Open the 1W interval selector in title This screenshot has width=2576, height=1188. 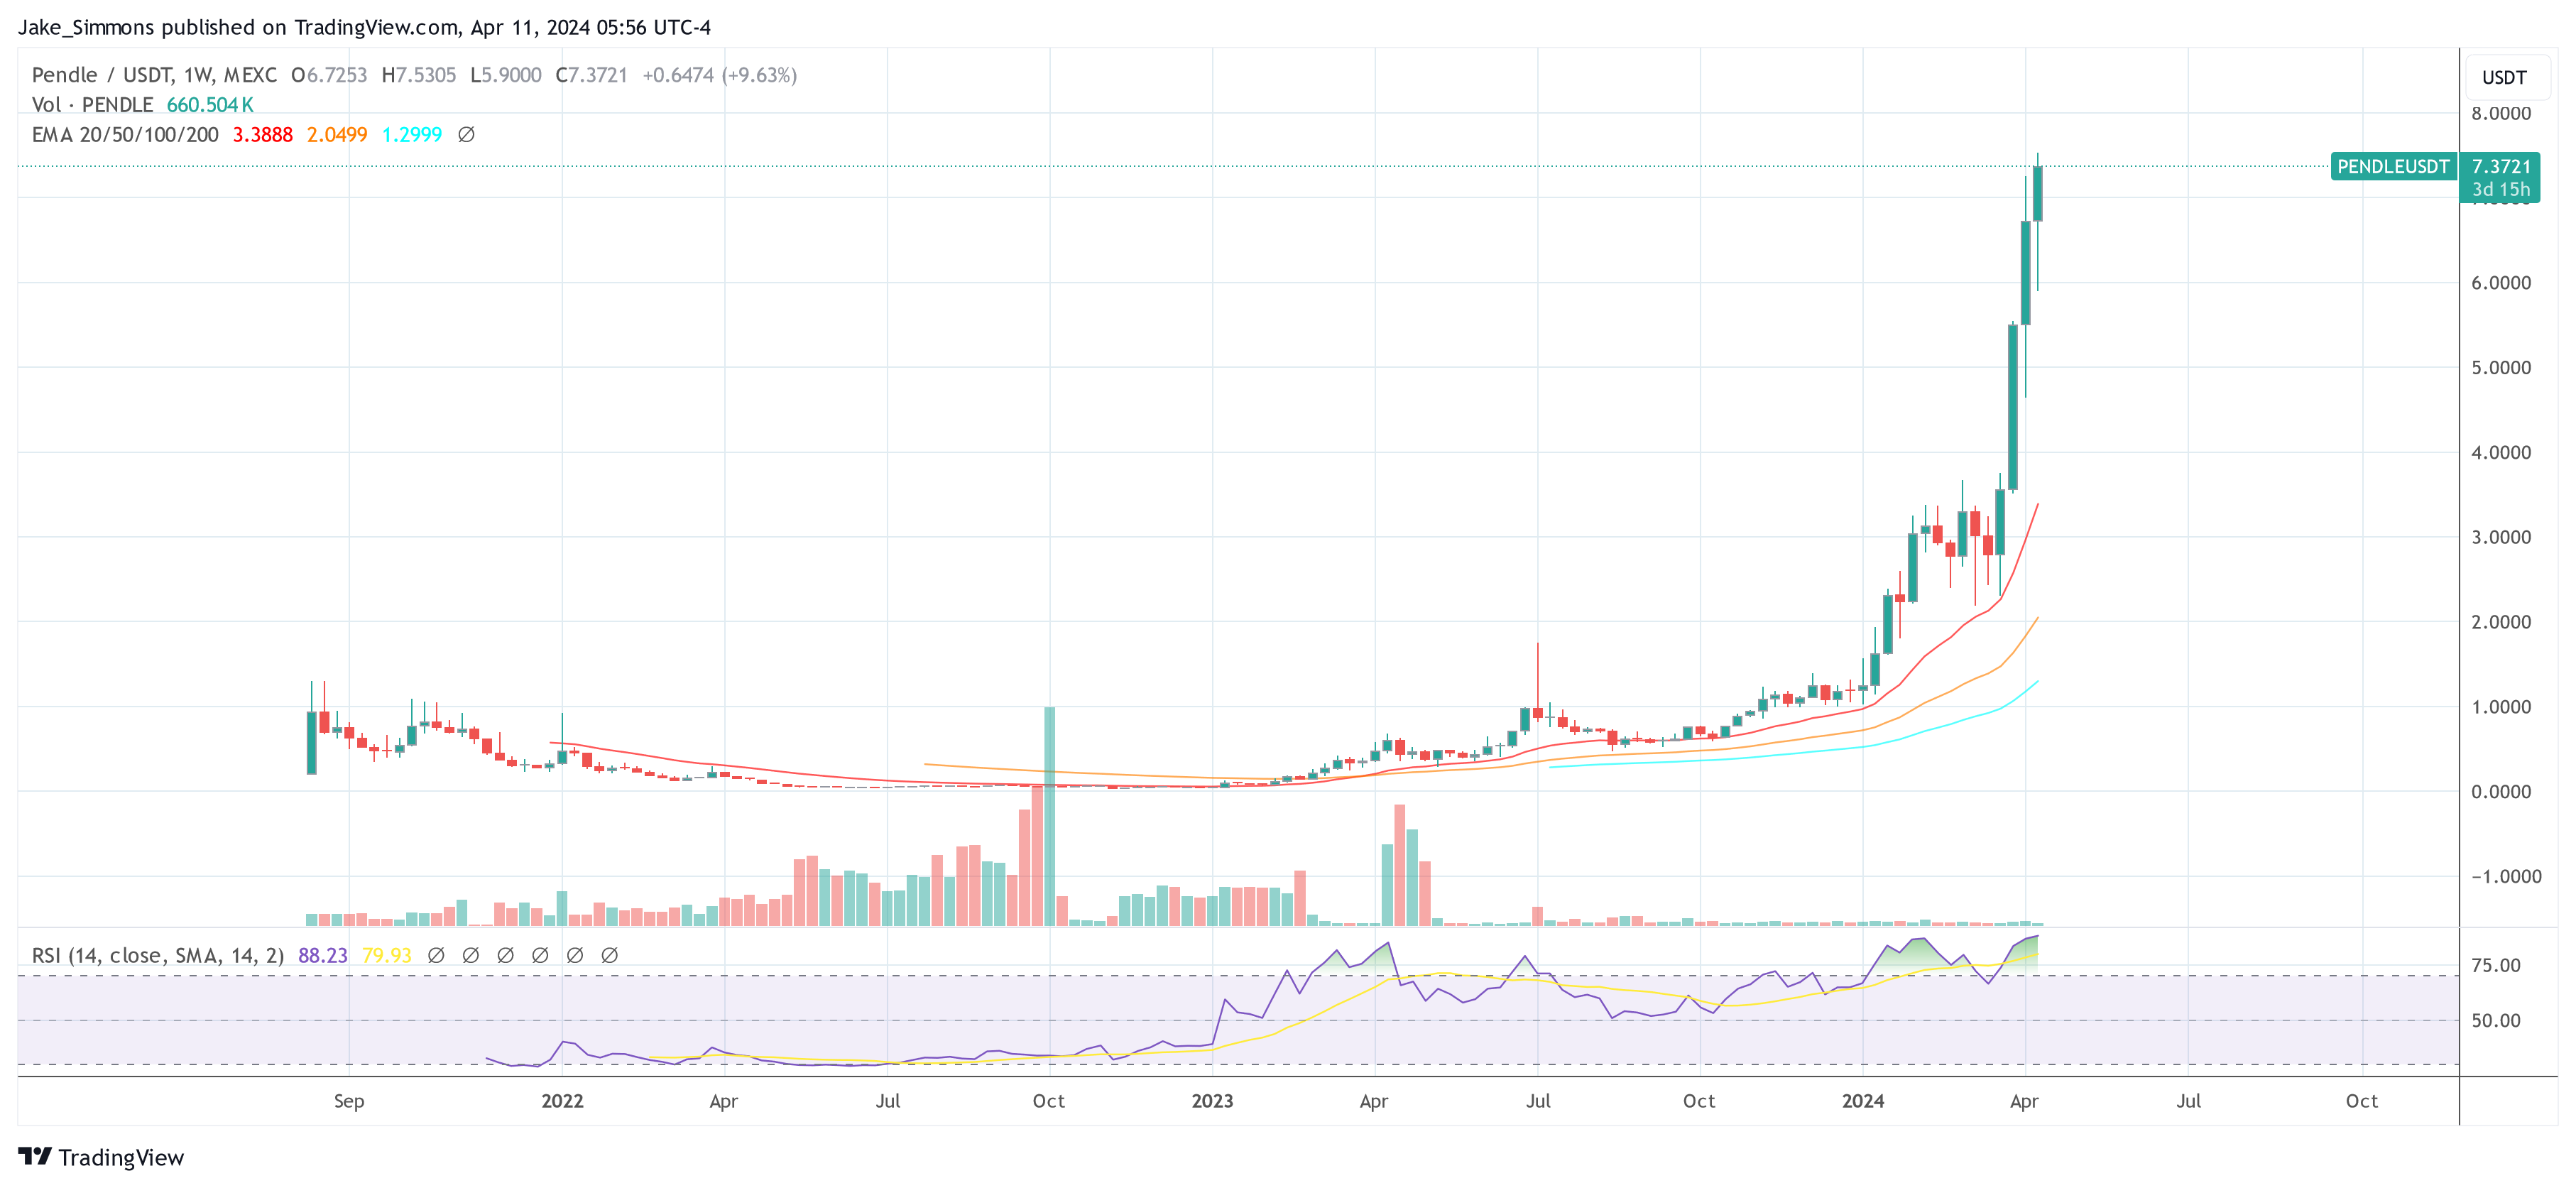pos(198,75)
